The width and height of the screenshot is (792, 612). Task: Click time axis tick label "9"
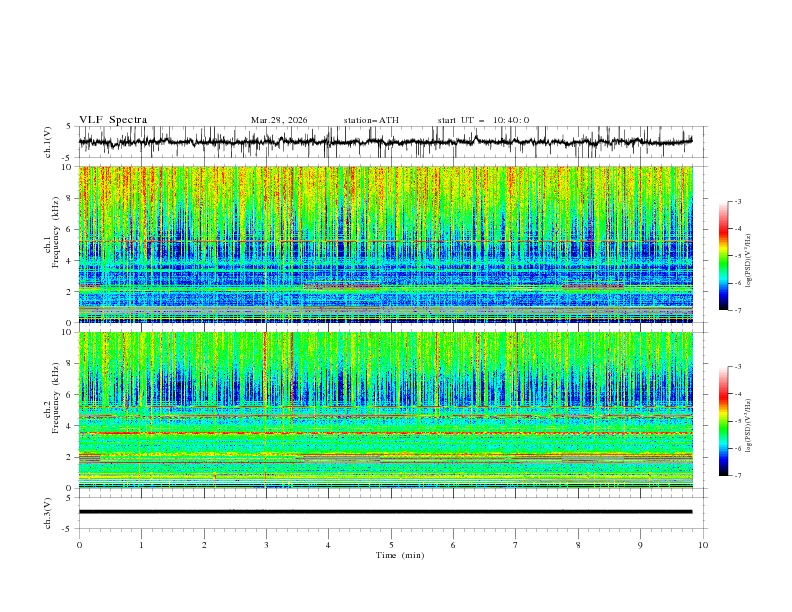pos(640,545)
